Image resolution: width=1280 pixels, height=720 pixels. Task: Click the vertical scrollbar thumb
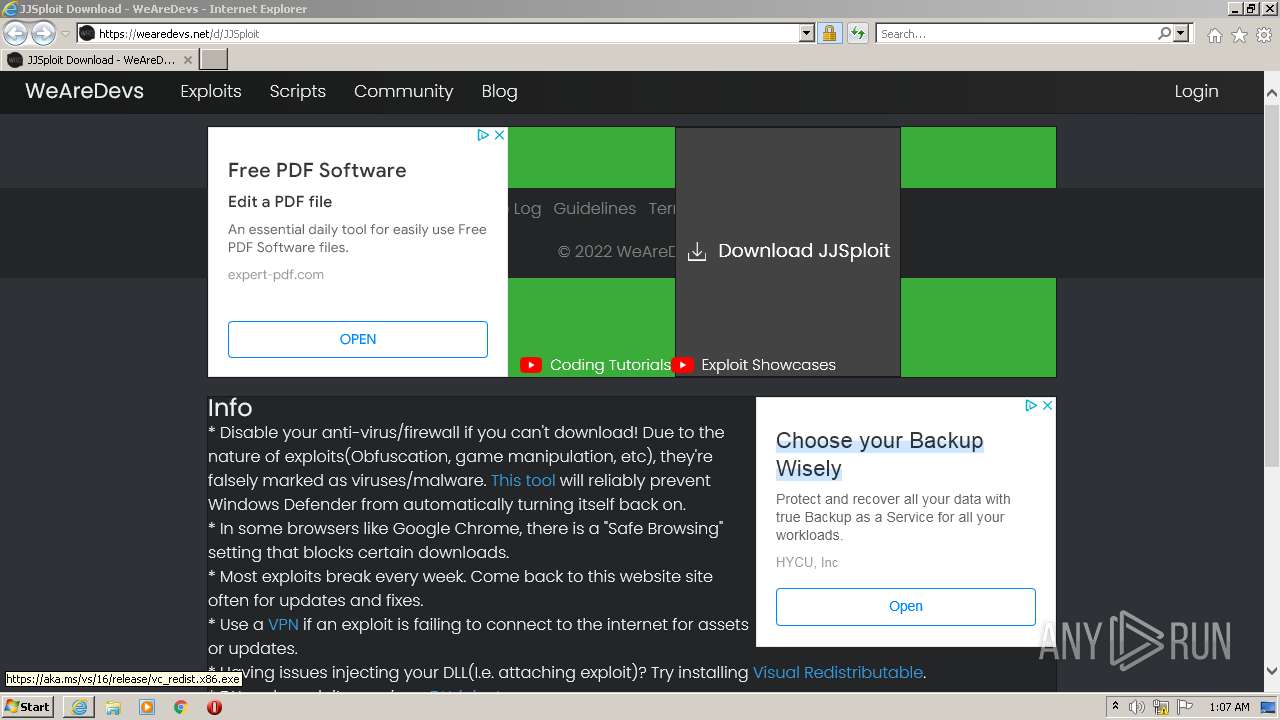[x=1272, y=287]
